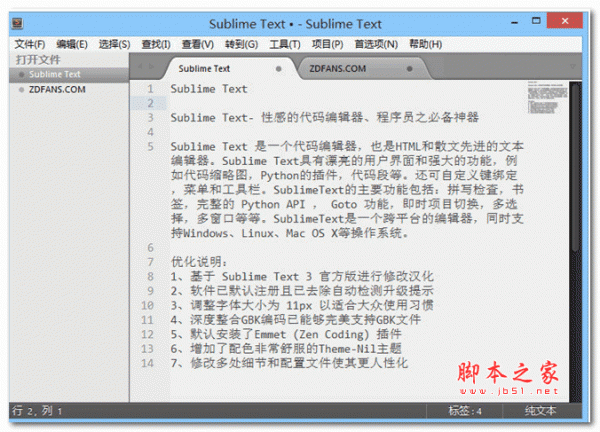Click the Sublime Text app icon in title bar
Image resolution: width=600 pixels, height=432 pixels.
pyautogui.click(x=18, y=24)
